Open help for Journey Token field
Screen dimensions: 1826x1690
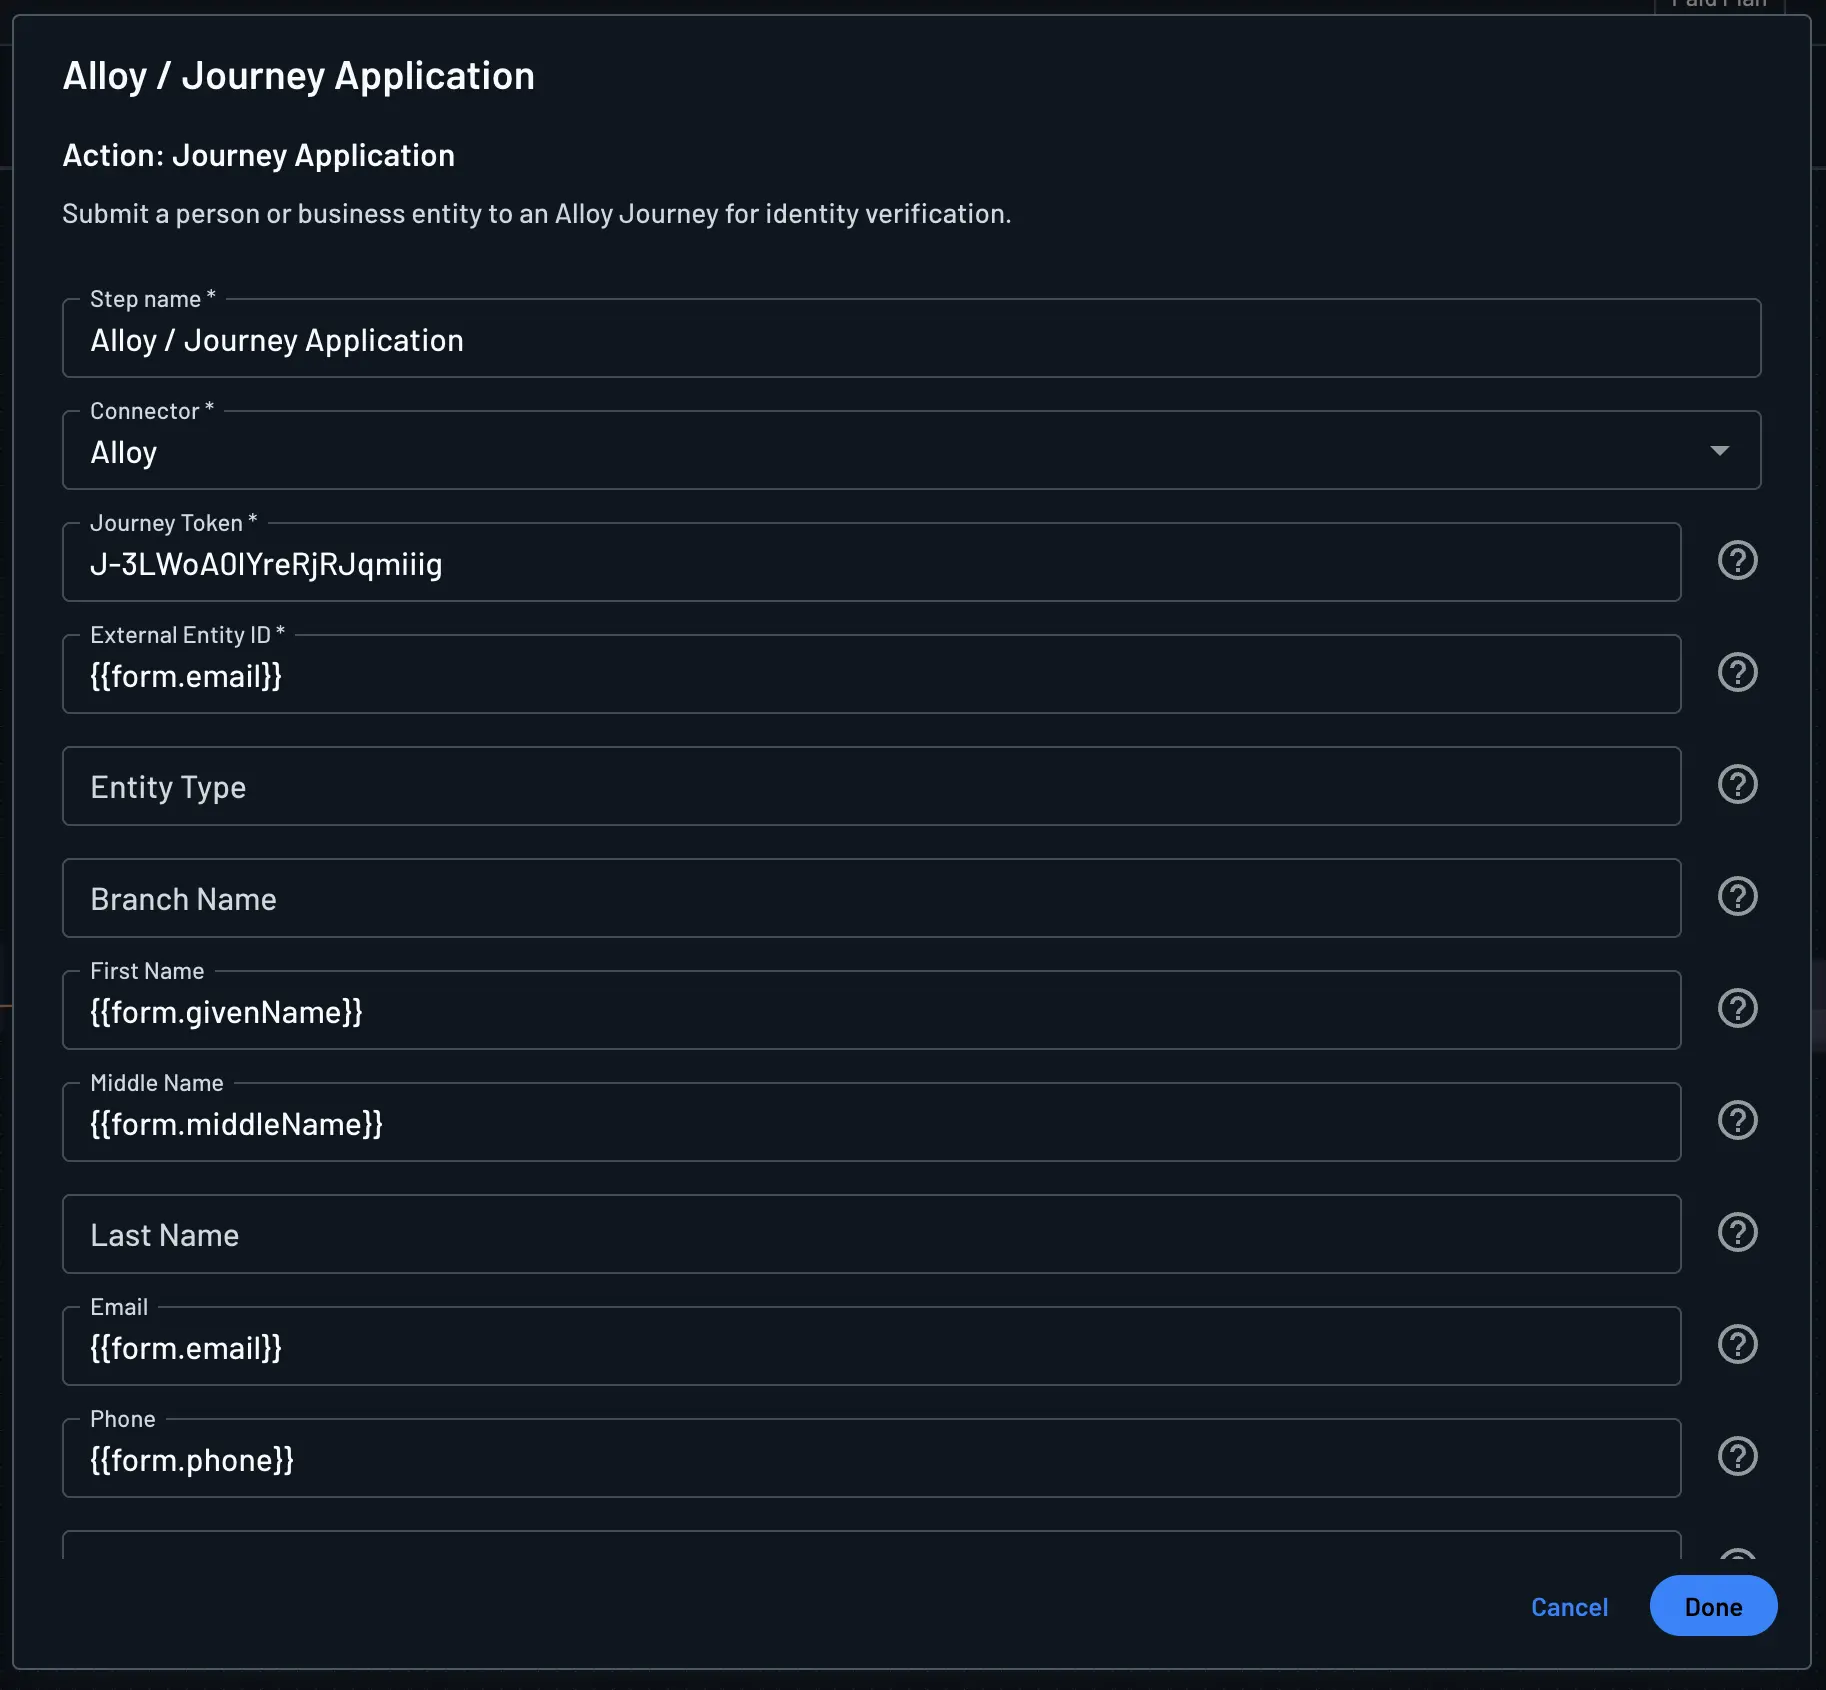[1737, 560]
